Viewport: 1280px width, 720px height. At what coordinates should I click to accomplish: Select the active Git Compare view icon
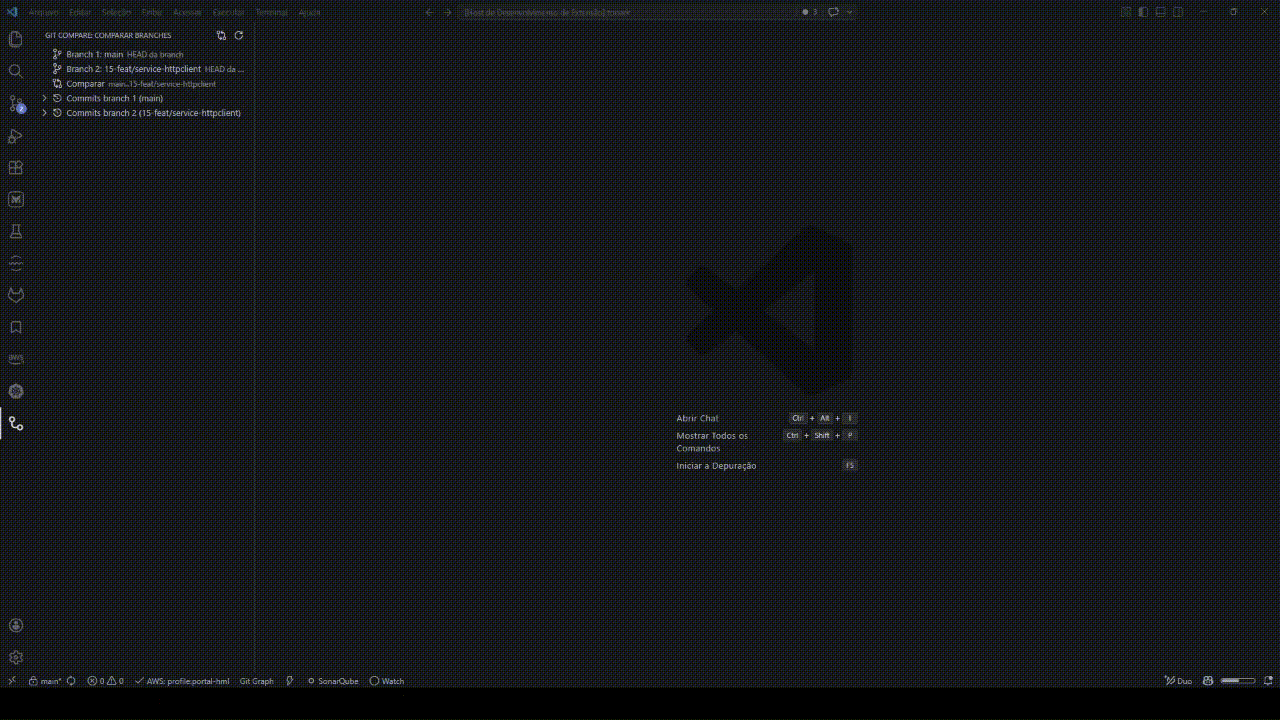coord(15,423)
